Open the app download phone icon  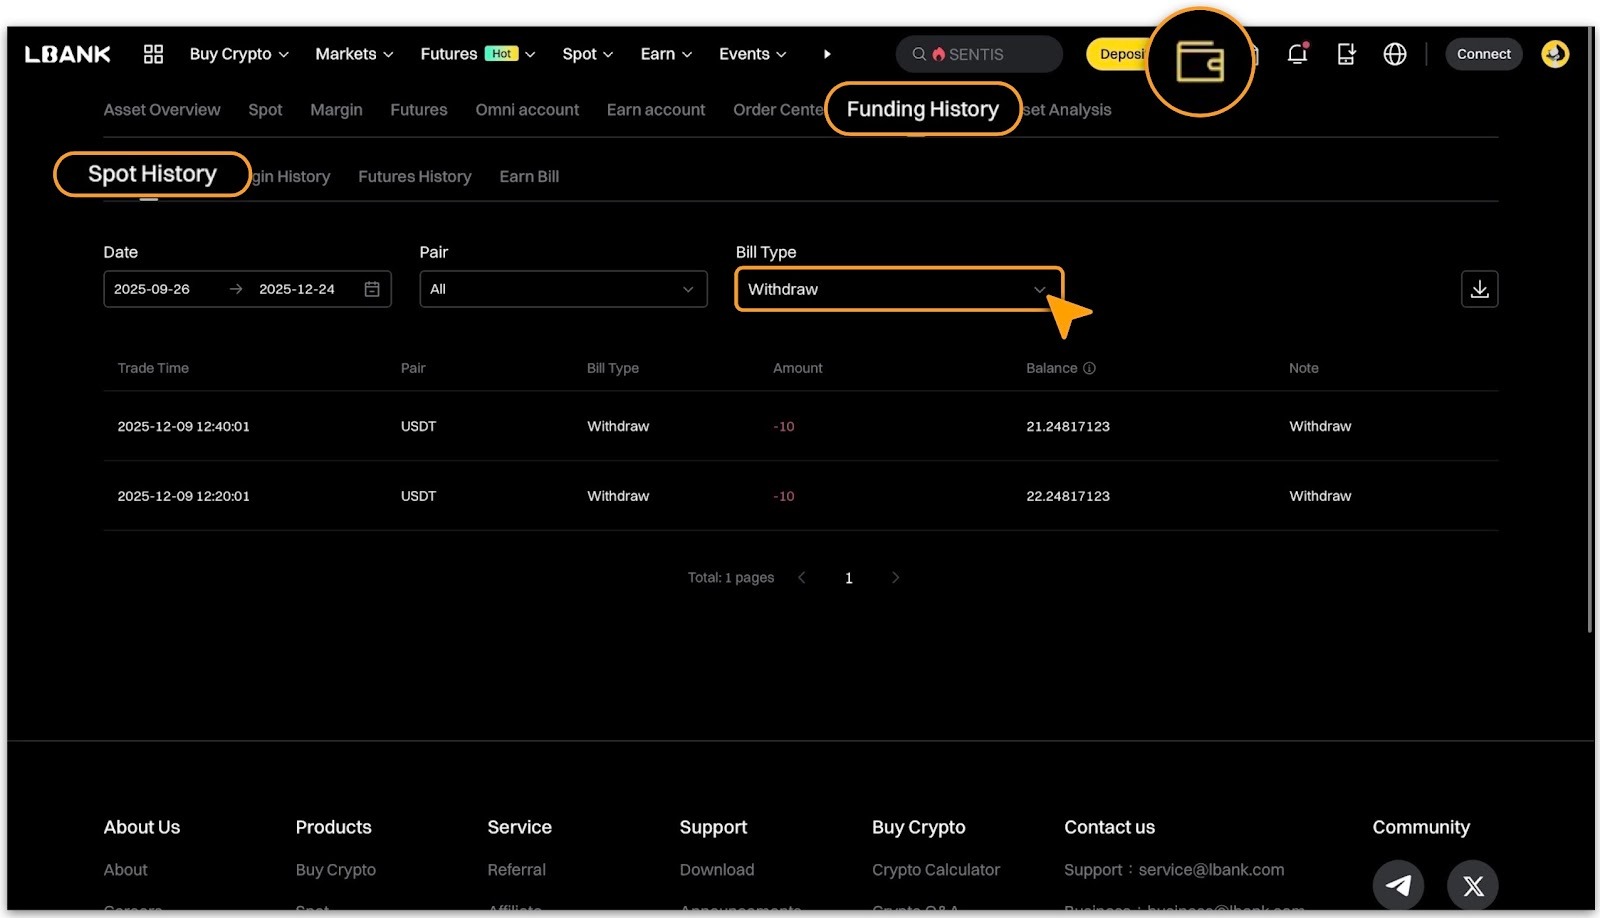coord(1346,54)
